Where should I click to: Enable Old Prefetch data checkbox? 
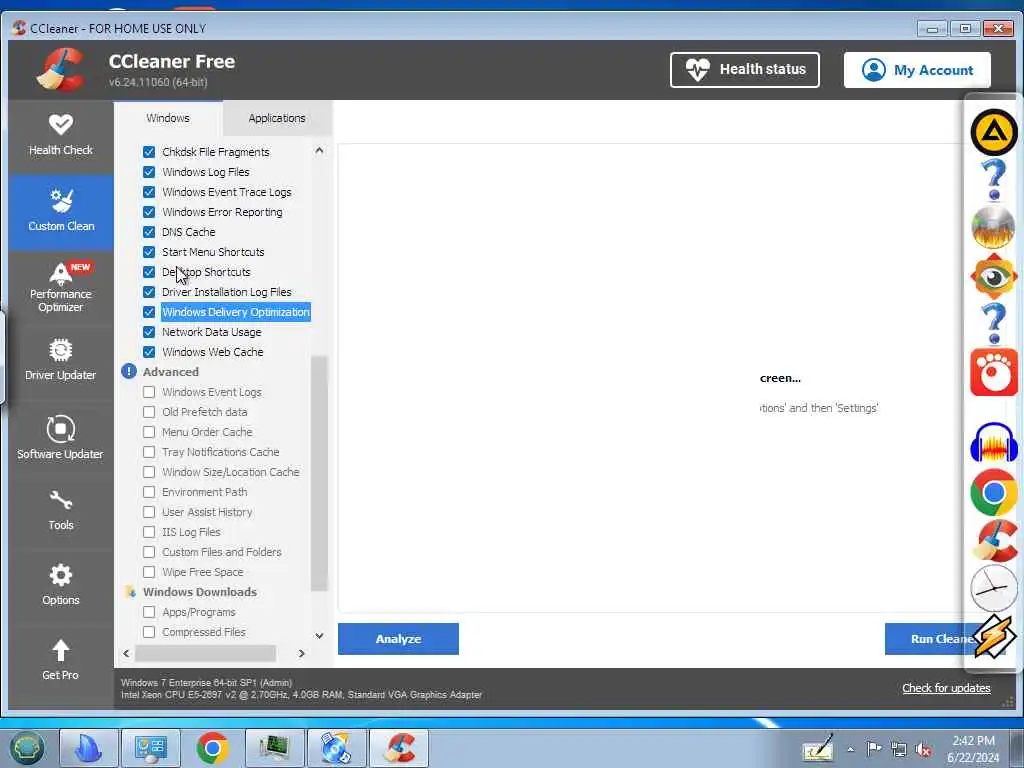[x=149, y=412]
